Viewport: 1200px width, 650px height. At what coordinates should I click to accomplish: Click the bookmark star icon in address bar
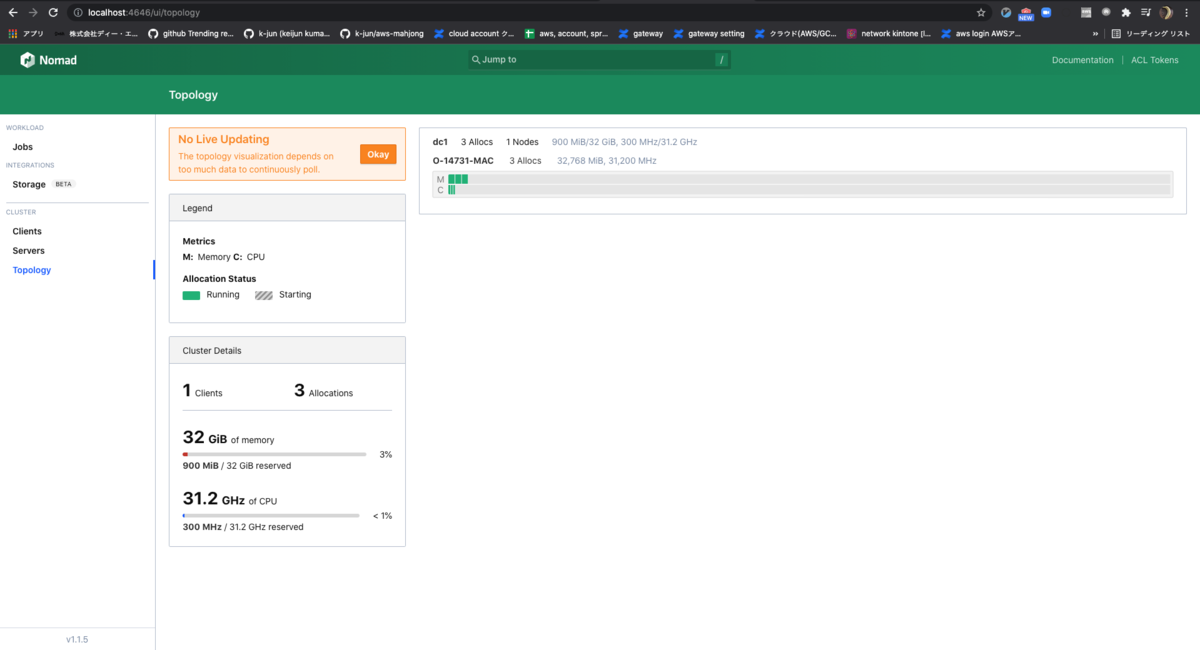coord(981,13)
